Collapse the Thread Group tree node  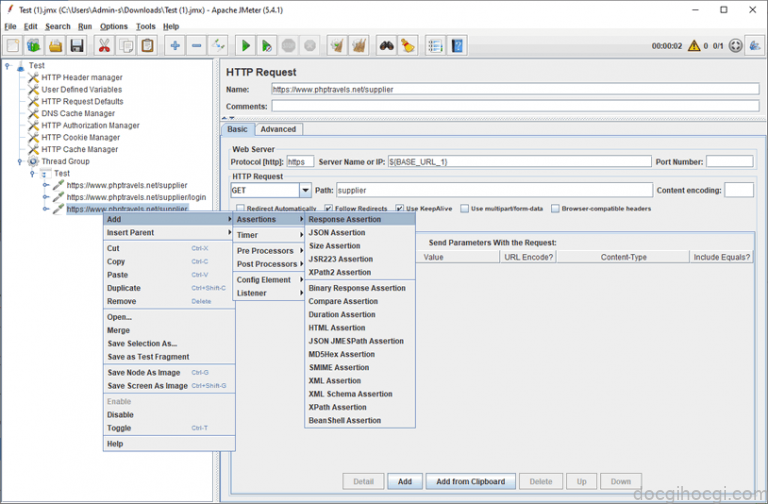coord(20,162)
